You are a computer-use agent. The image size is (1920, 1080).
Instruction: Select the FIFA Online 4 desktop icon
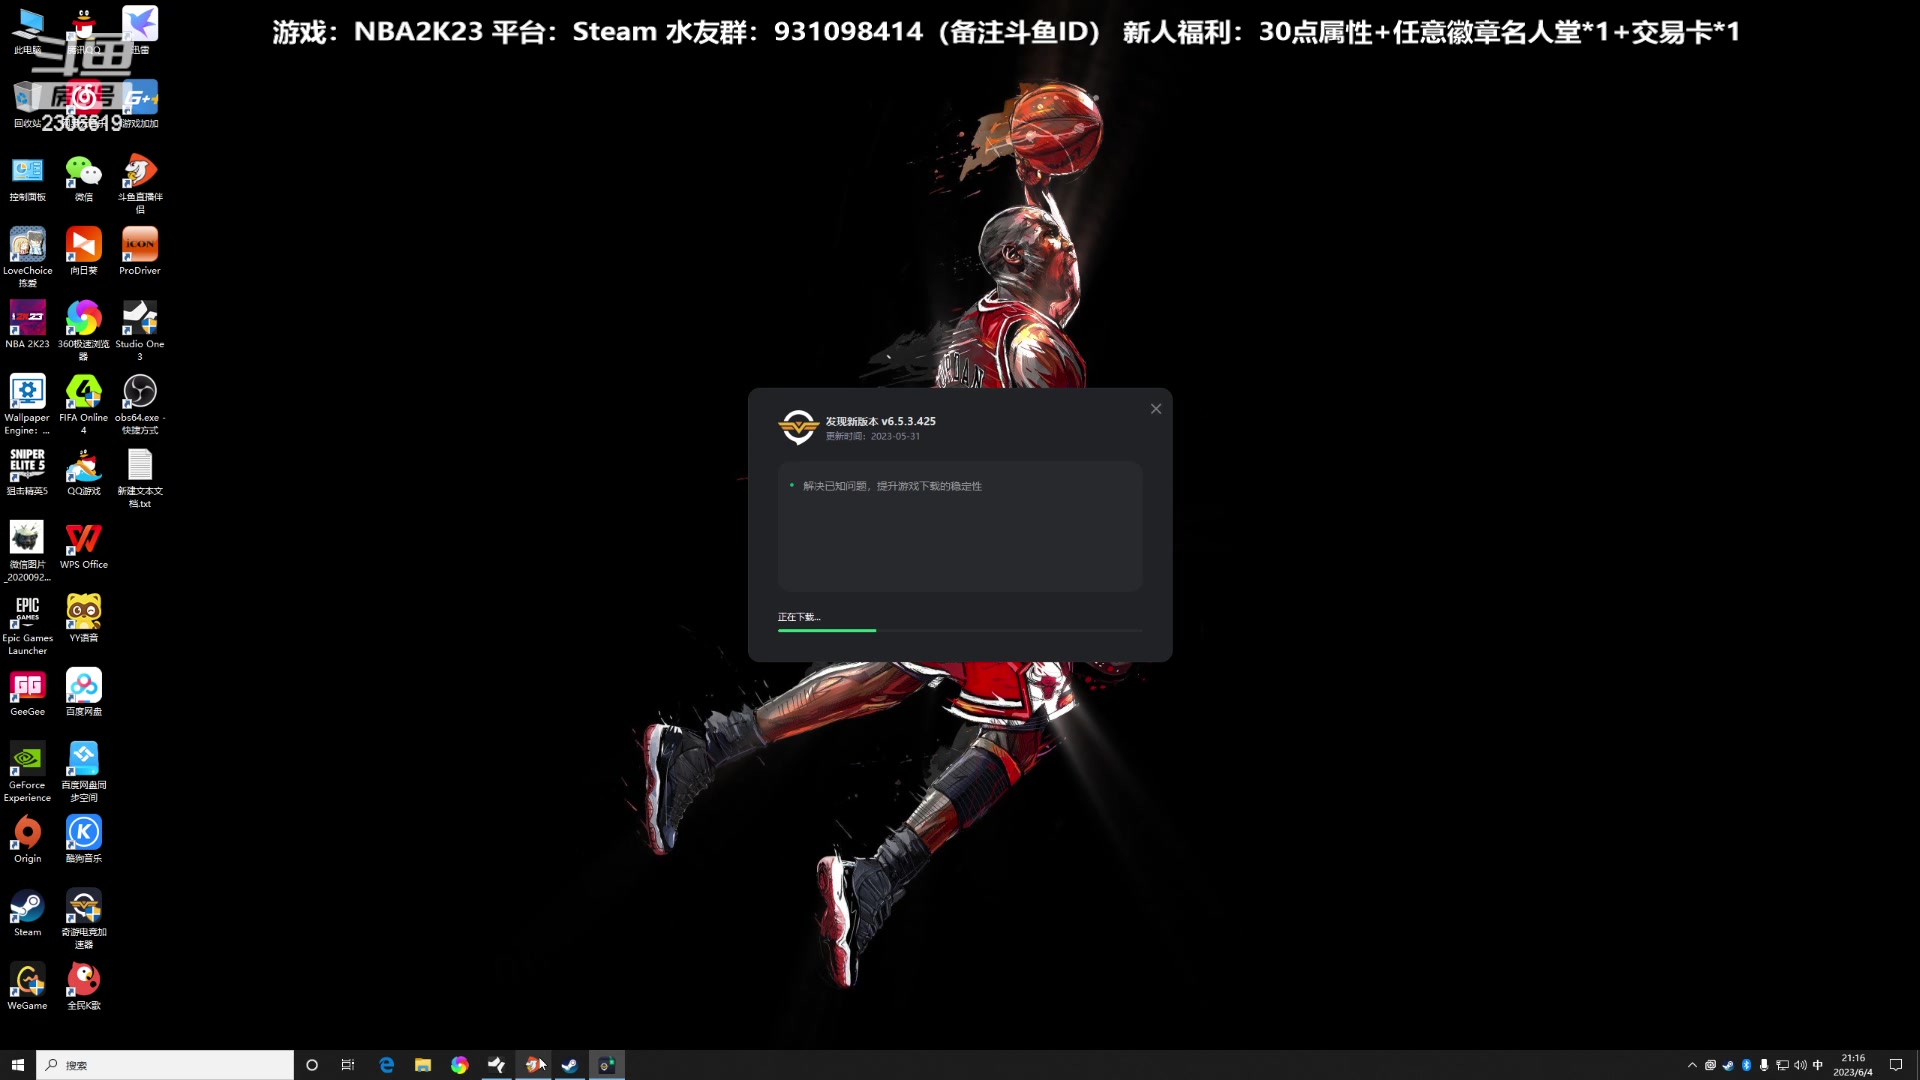(84, 404)
